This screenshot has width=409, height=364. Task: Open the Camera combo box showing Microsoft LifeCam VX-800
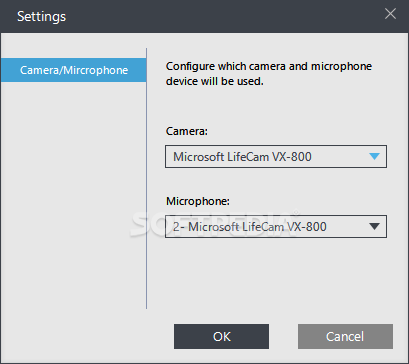click(276, 156)
